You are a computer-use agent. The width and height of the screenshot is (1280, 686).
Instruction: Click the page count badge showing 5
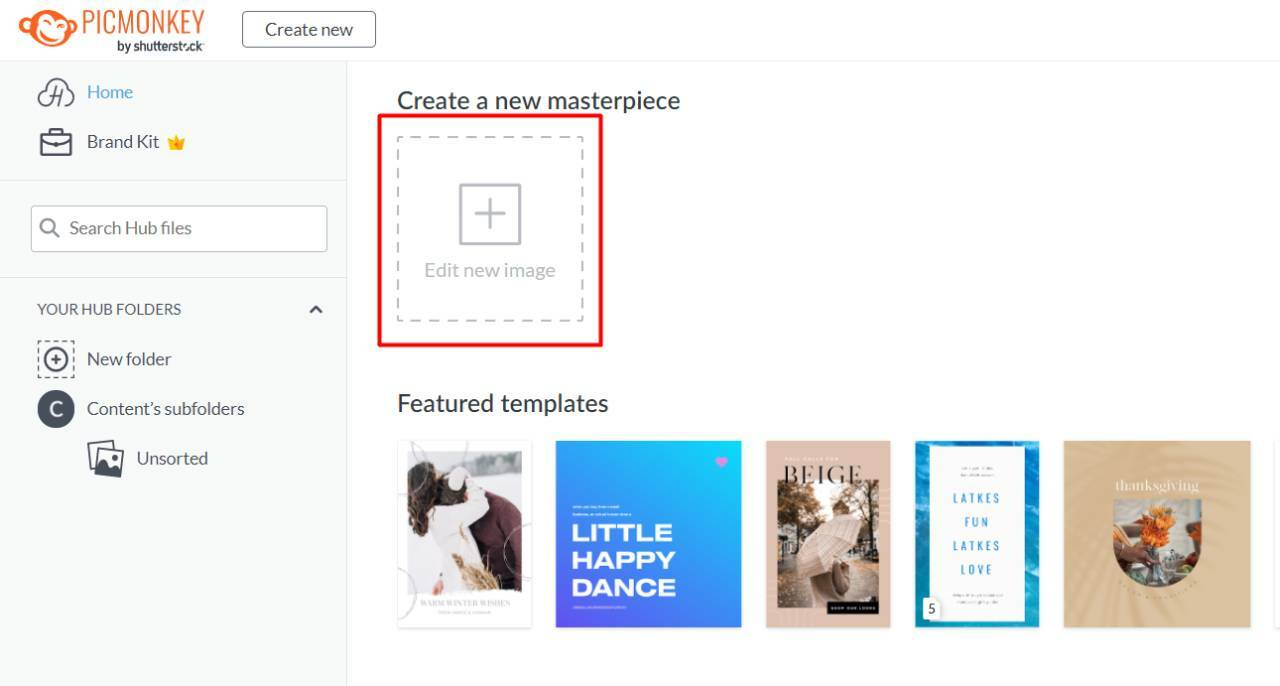pyautogui.click(x=932, y=608)
